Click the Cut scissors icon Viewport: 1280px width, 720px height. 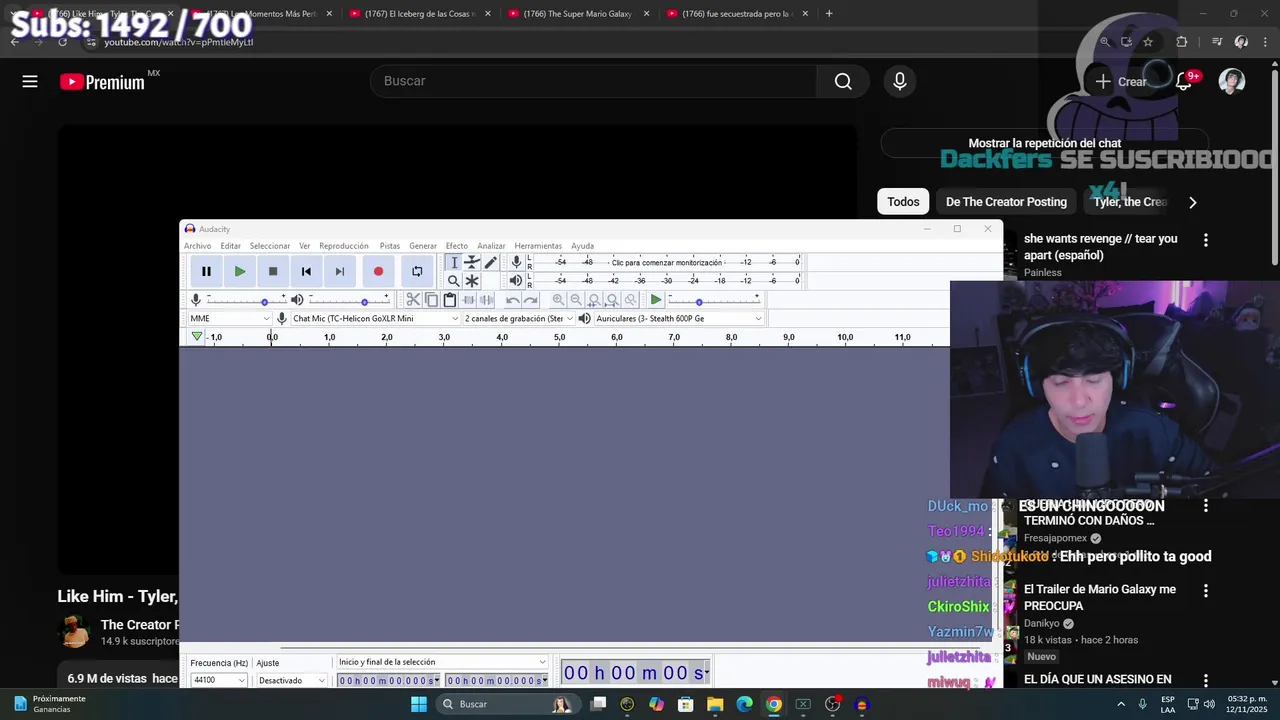413,300
